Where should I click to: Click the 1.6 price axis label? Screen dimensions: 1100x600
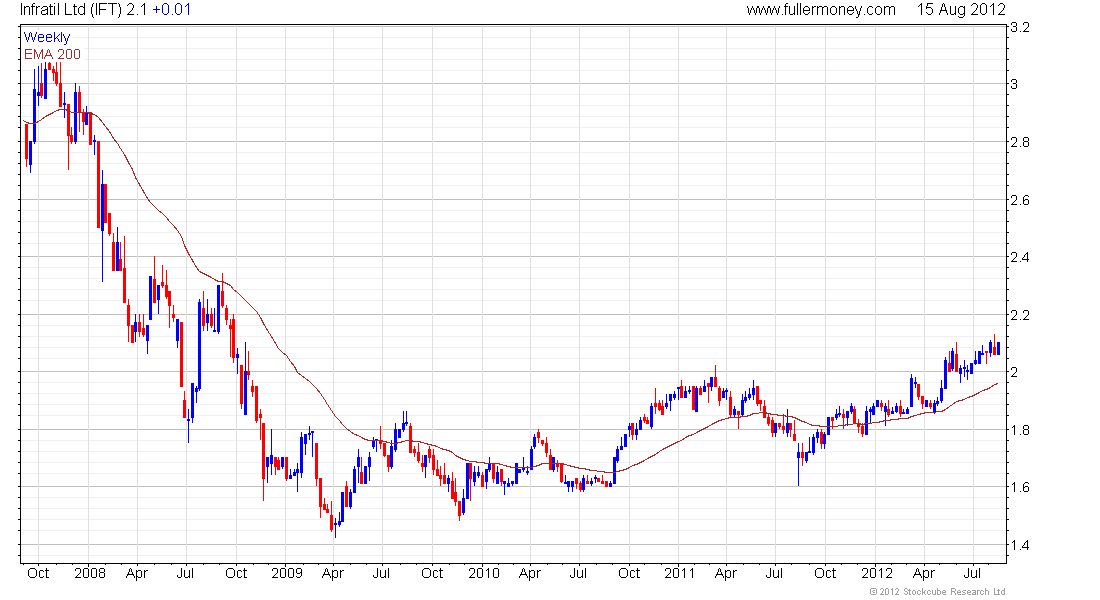(1019, 487)
